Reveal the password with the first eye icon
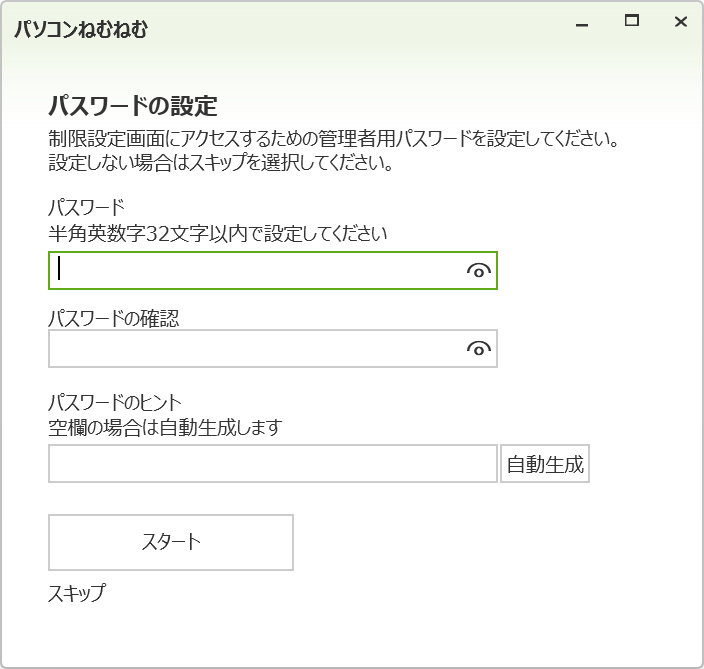The width and height of the screenshot is (704, 669). [x=479, y=271]
